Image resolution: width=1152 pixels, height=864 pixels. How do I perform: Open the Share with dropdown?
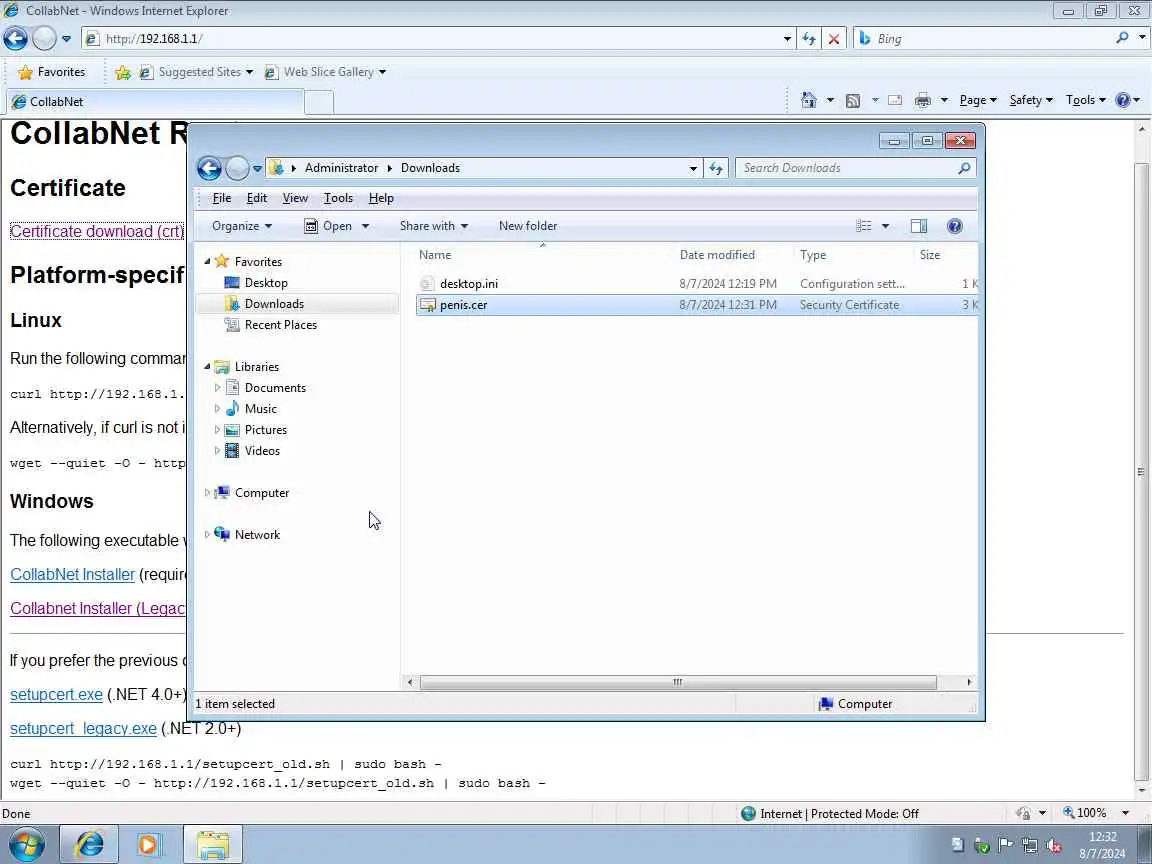click(433, 226)
